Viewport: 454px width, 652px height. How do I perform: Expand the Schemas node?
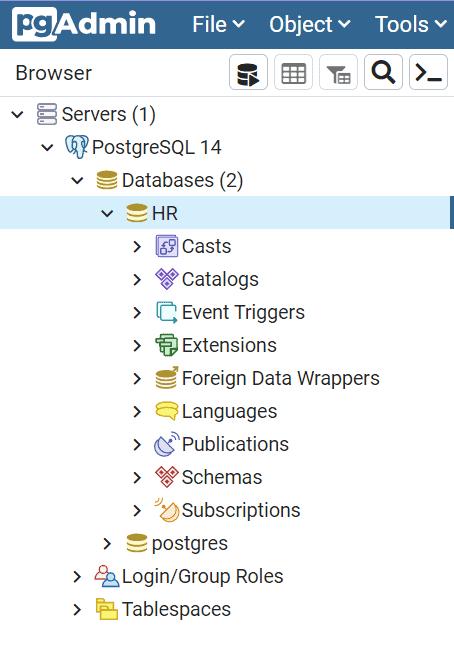pyautogui.click(x=137, y=477)
